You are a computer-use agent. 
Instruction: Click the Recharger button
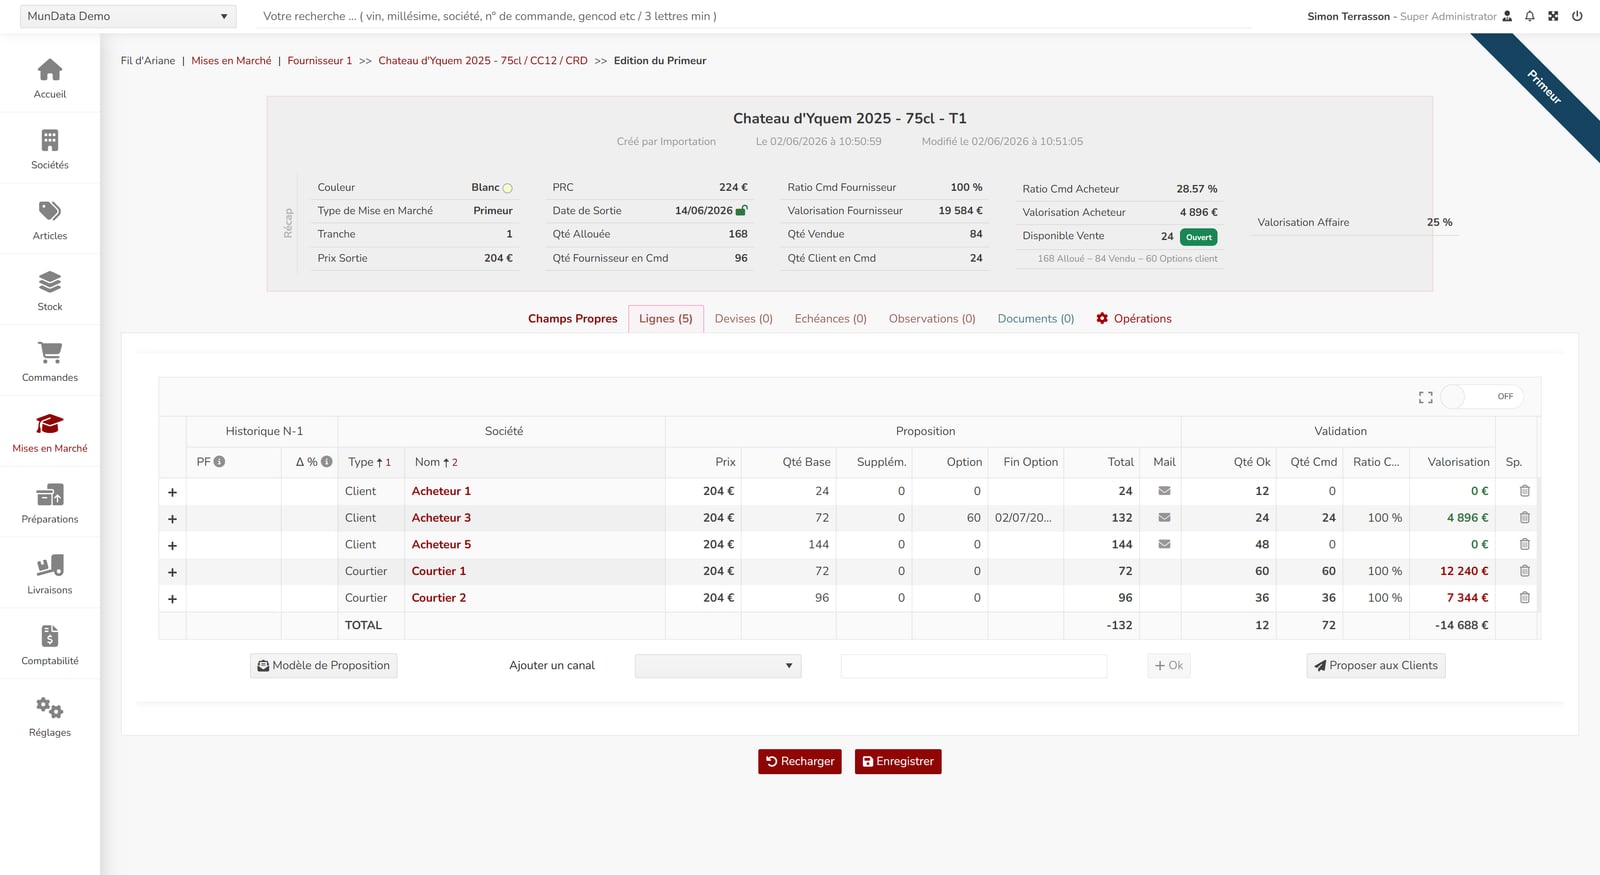(800, 762)
